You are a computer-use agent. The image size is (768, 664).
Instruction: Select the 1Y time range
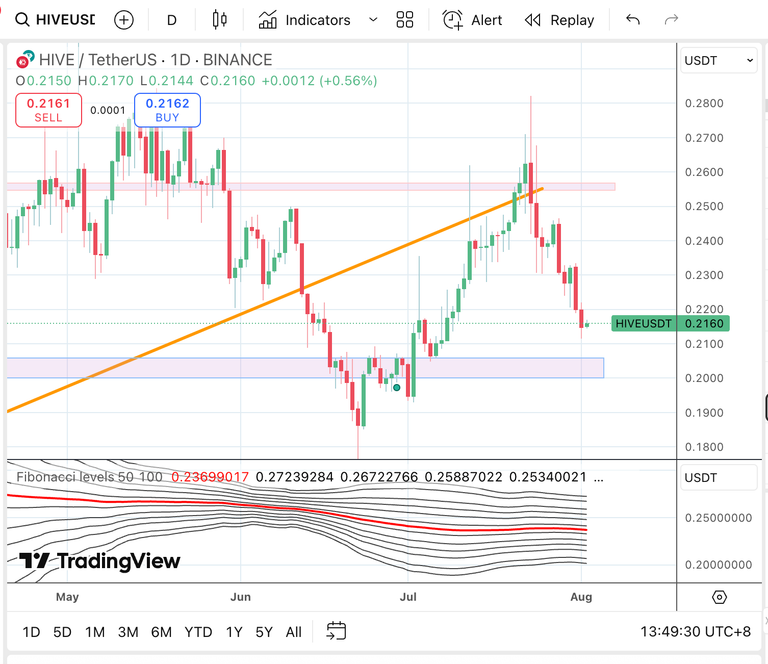point(234,632)
